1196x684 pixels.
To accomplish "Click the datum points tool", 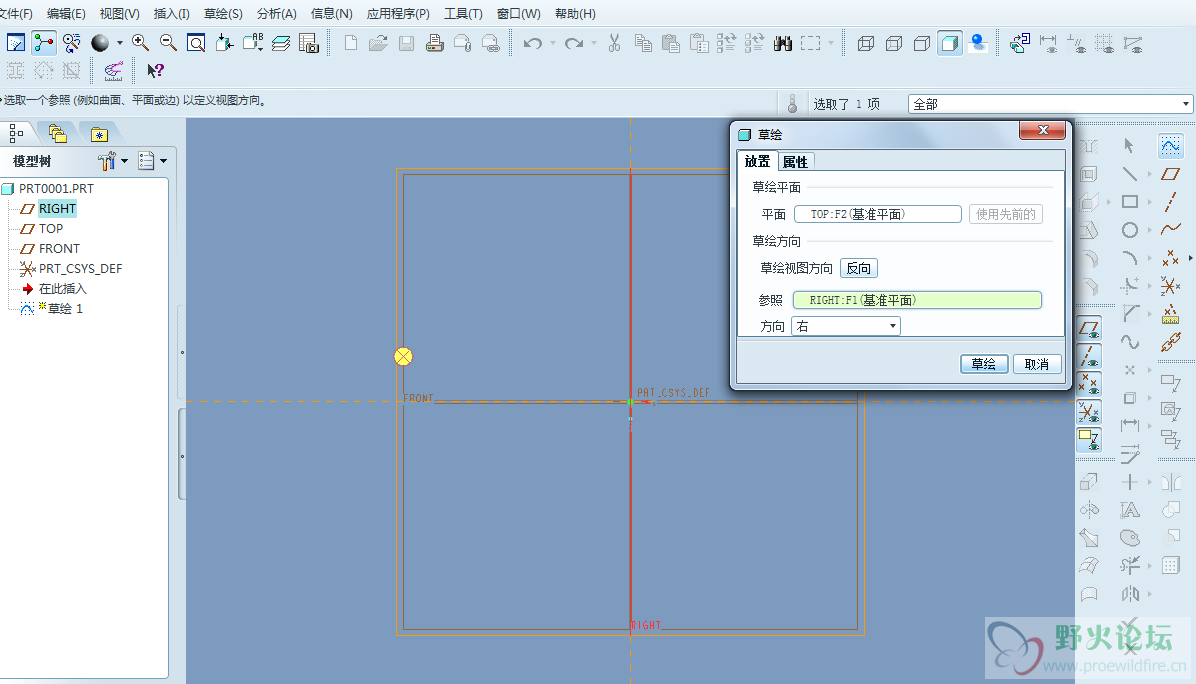I will click(1170, 258).
